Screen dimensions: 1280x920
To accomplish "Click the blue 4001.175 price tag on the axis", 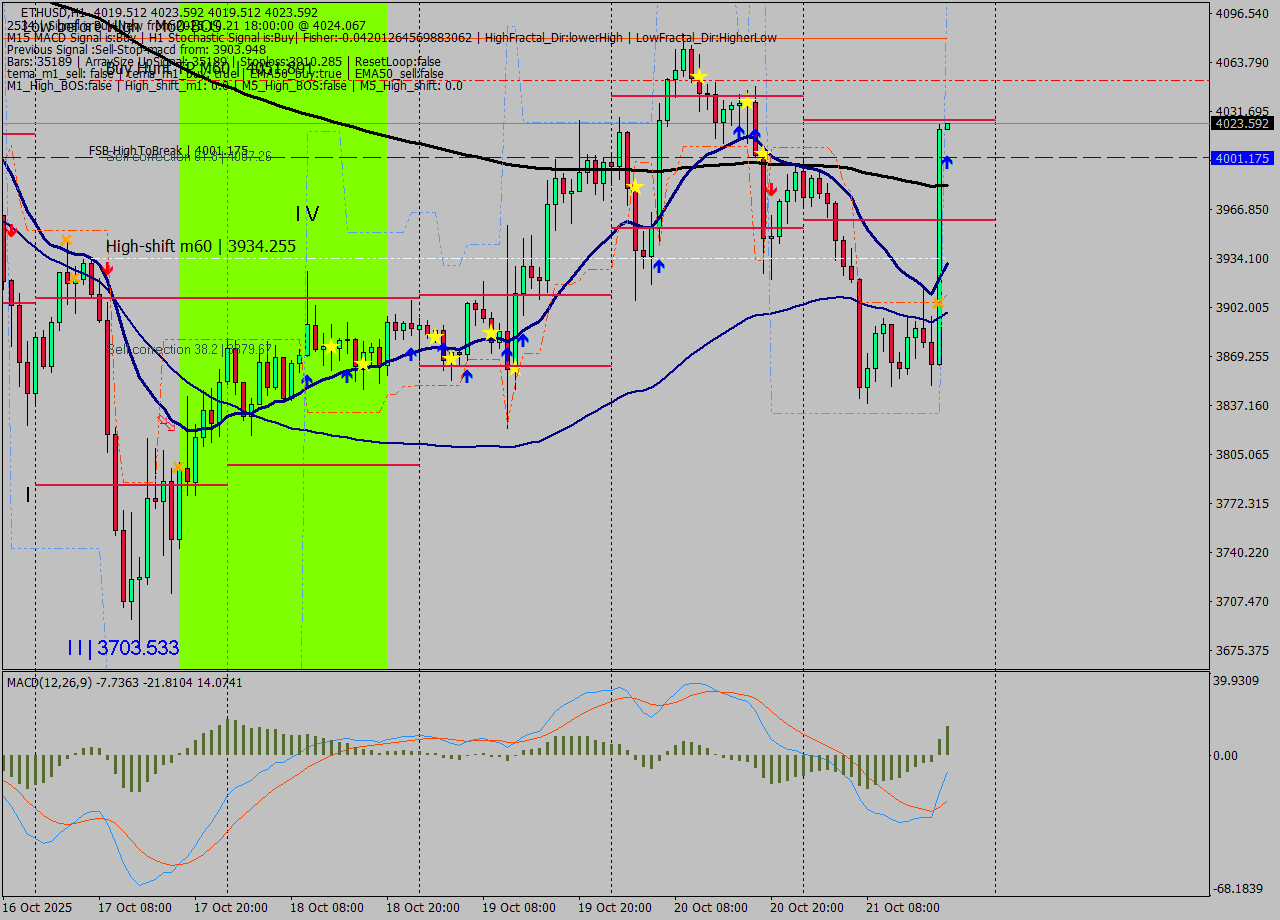I will coord(1240,158).
